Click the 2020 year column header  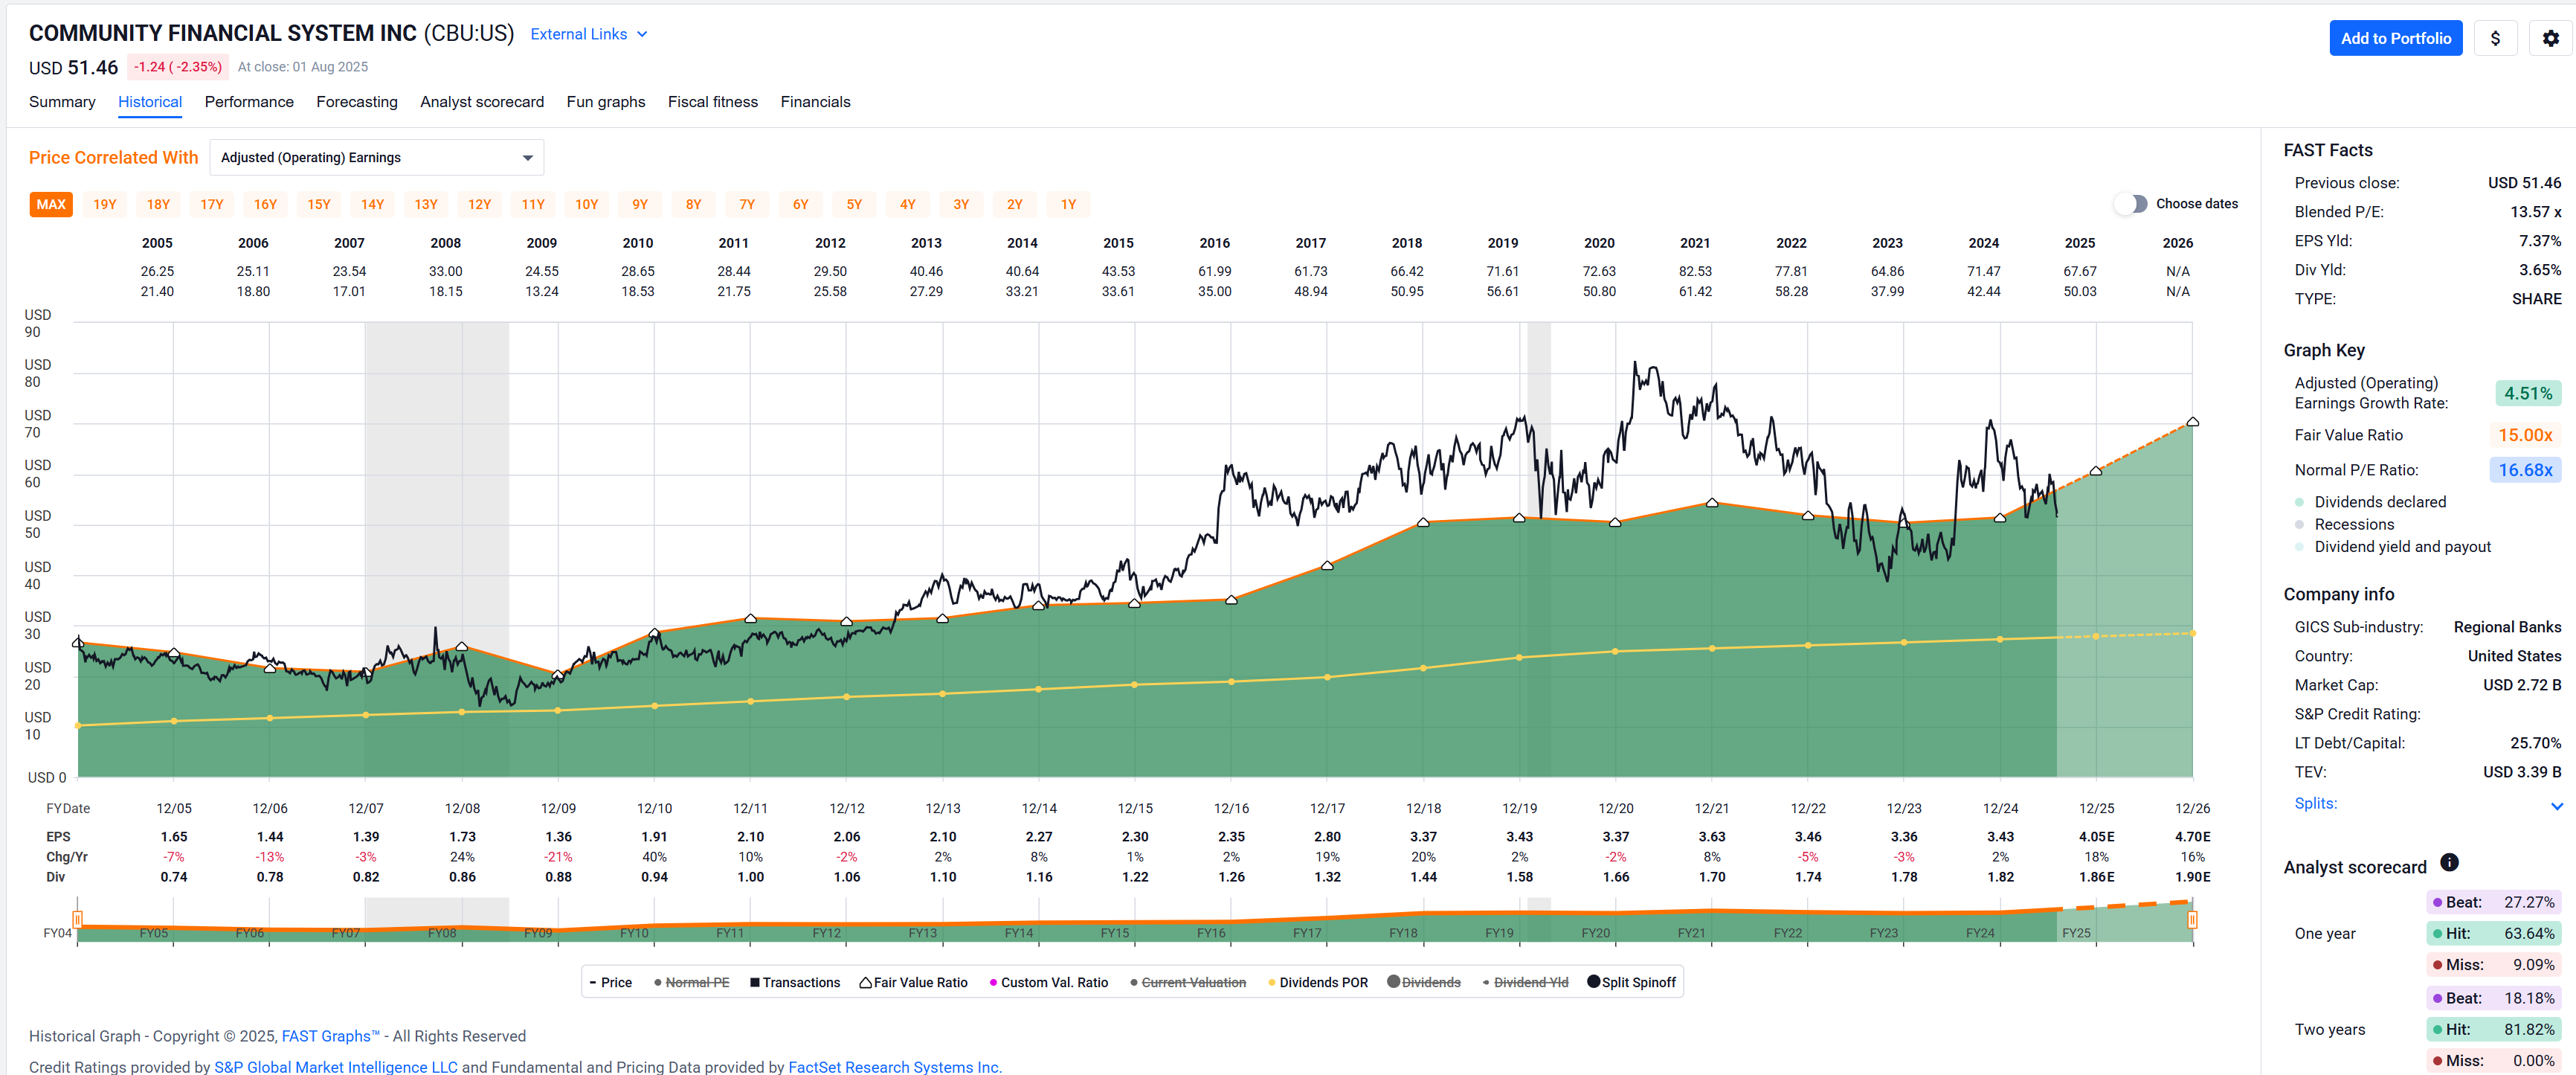coord(1599,243)
